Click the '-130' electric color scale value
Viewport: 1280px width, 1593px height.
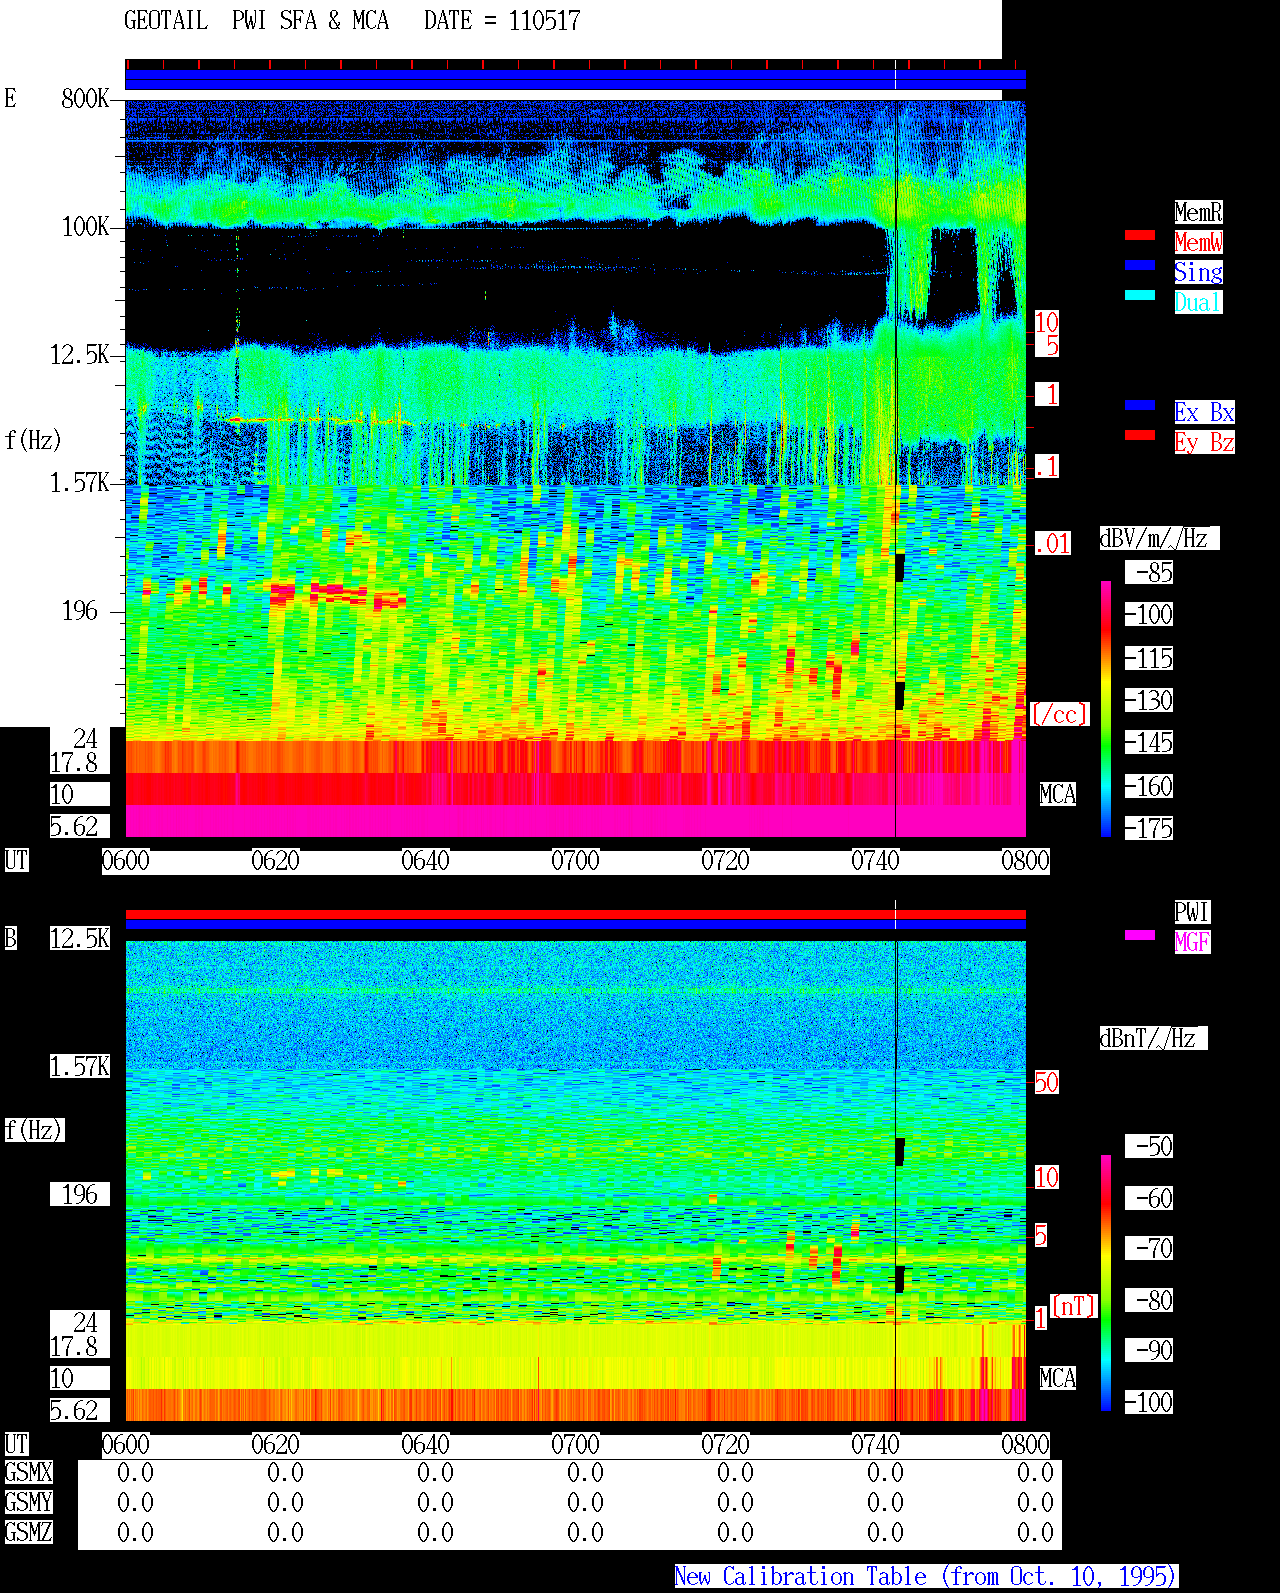[x=1149, y=700]
